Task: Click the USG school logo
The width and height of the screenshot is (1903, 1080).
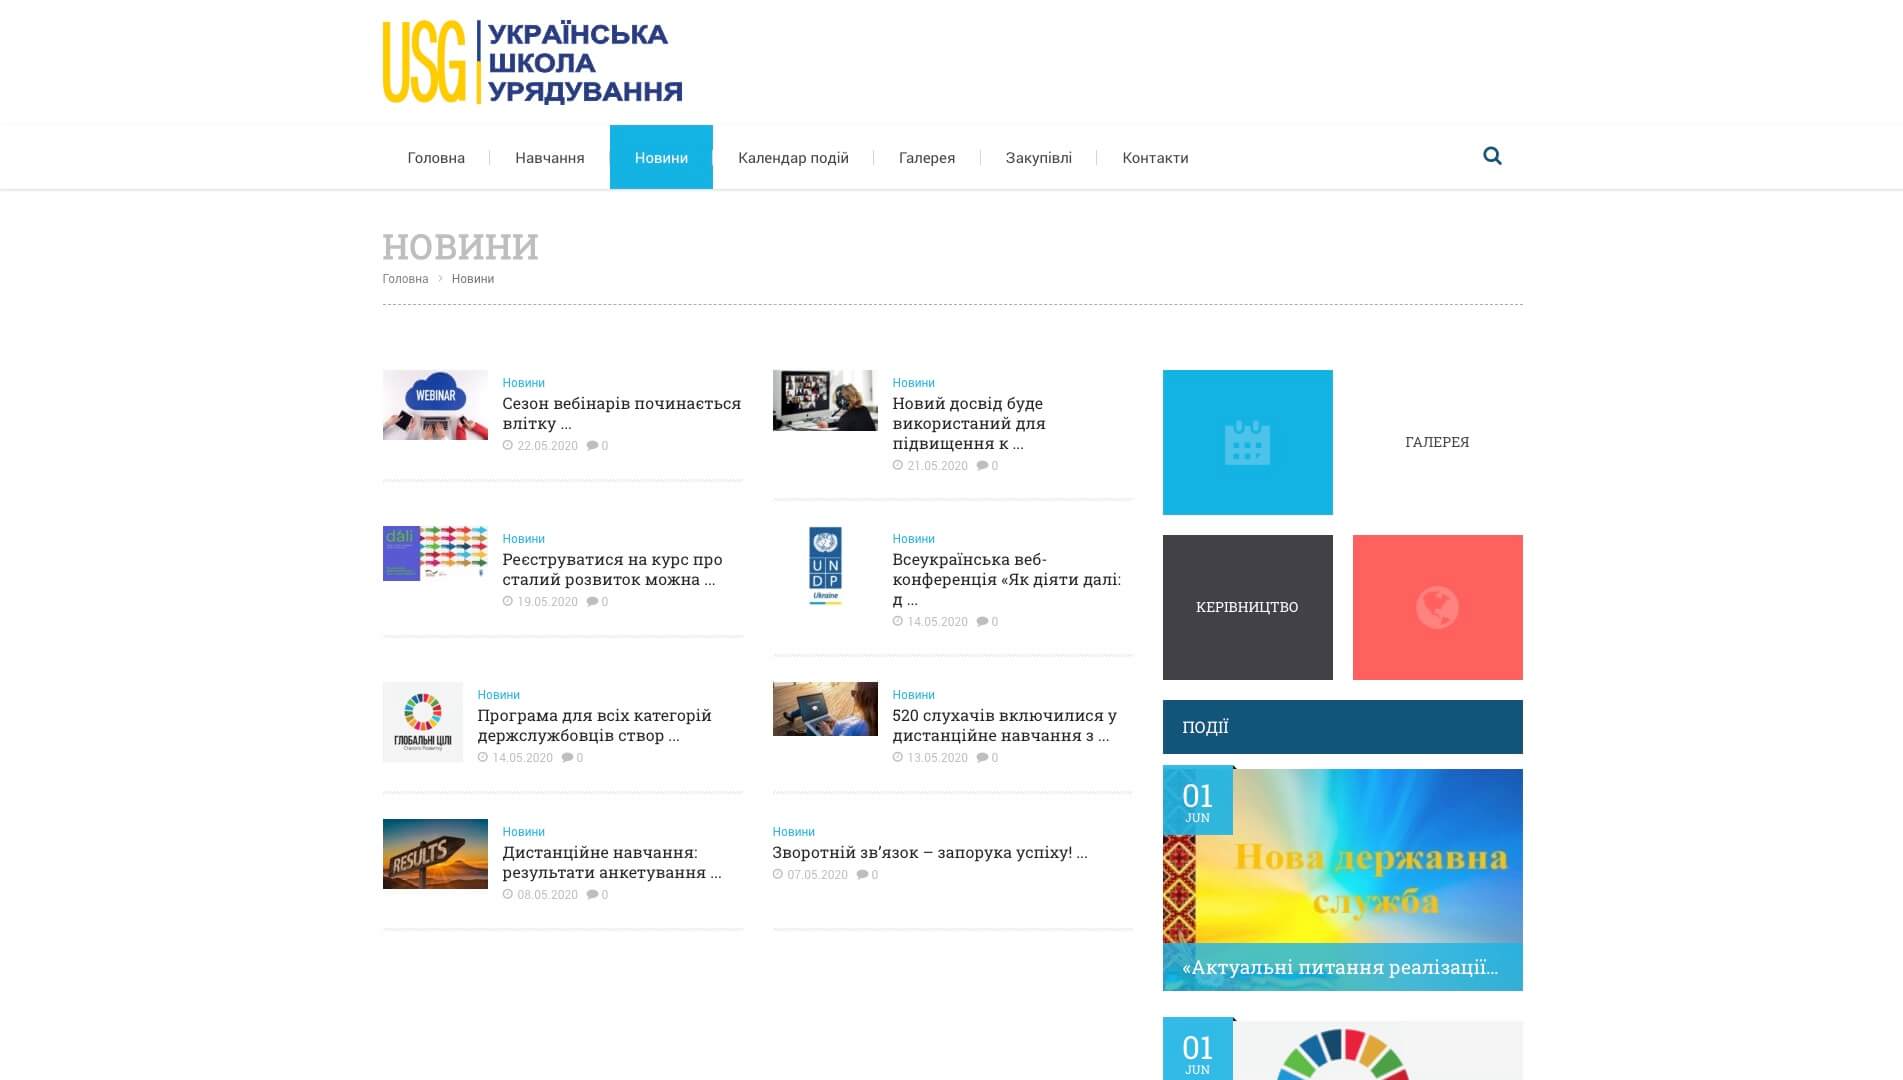Action: coord(532,62)
